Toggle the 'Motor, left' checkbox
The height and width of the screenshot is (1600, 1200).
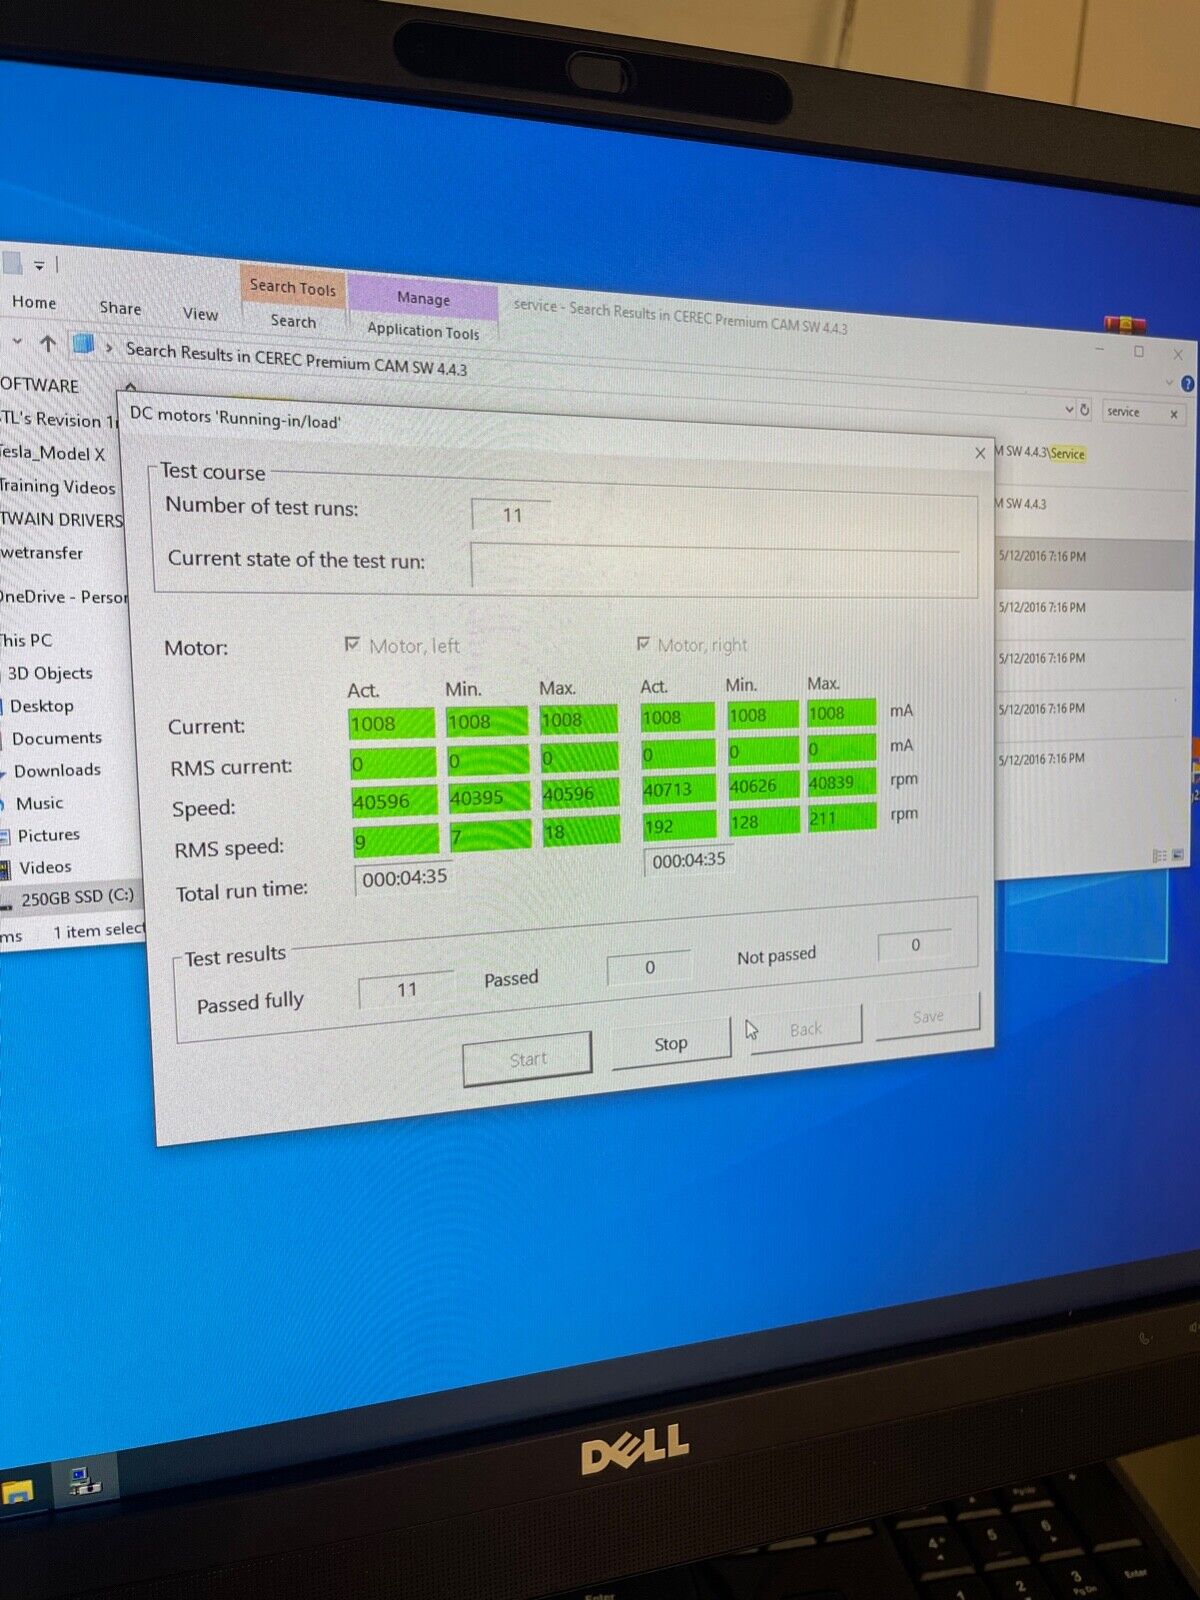pyautogui.click(x=352, y=644)
